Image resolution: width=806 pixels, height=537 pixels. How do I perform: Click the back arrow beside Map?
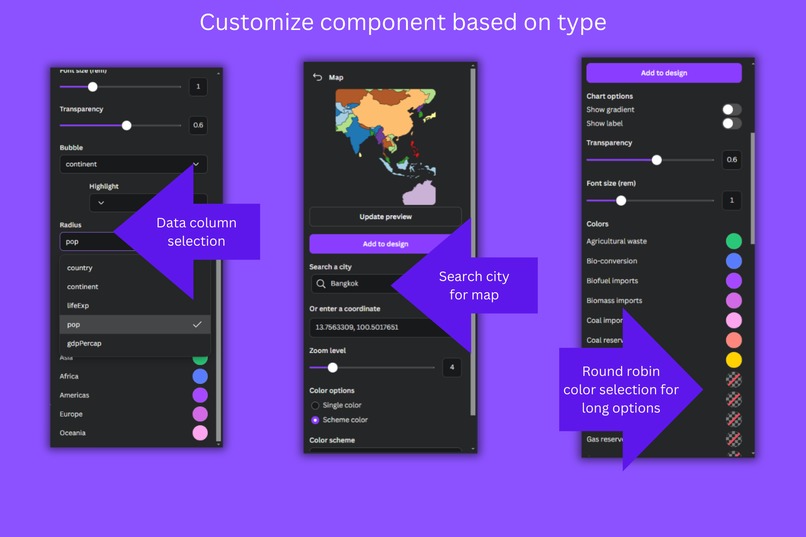tap(317, 77)
